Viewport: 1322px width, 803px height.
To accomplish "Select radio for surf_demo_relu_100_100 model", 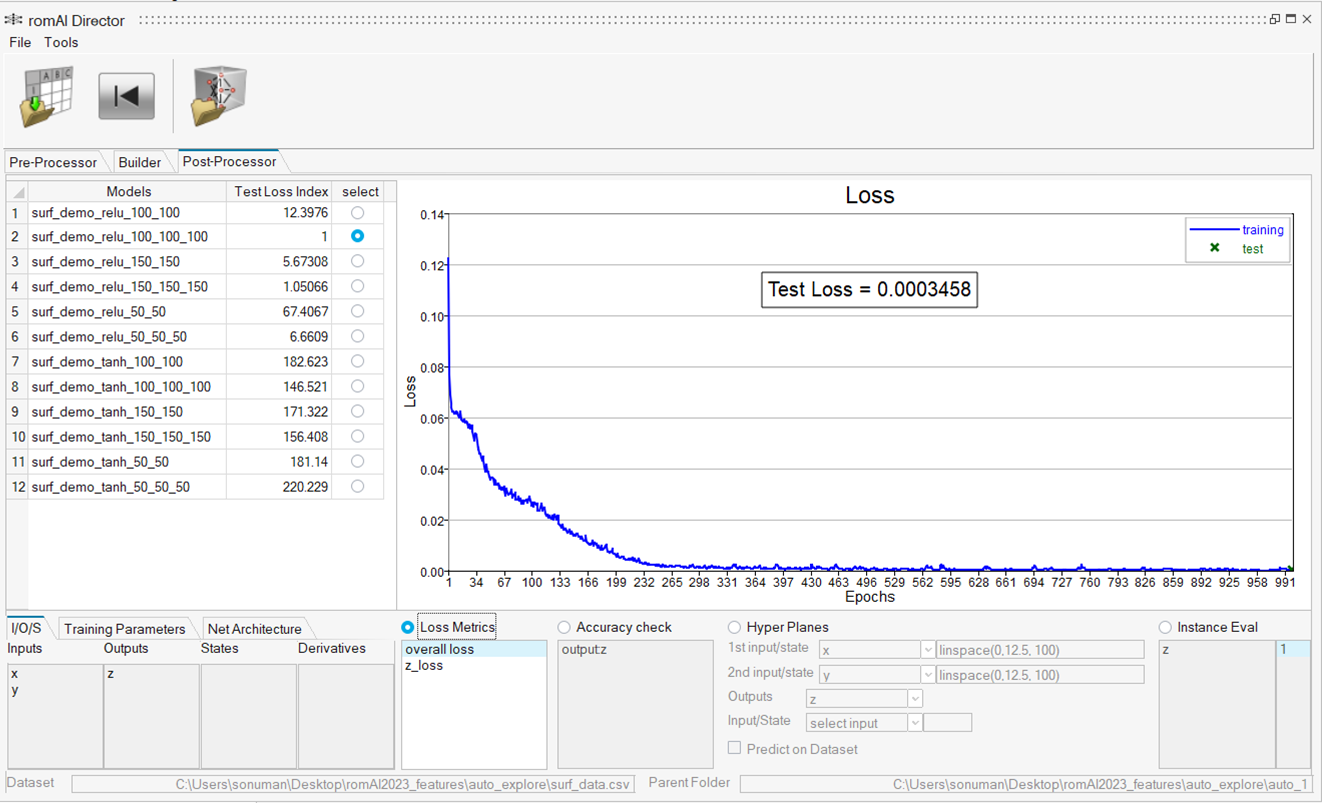I will pos(357,212).
